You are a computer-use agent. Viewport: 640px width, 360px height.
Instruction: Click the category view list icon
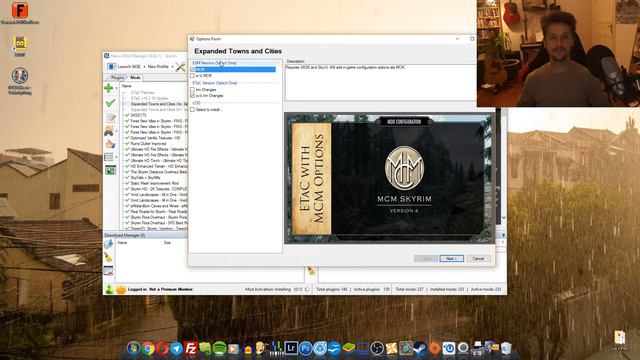[x=109, y=157]
